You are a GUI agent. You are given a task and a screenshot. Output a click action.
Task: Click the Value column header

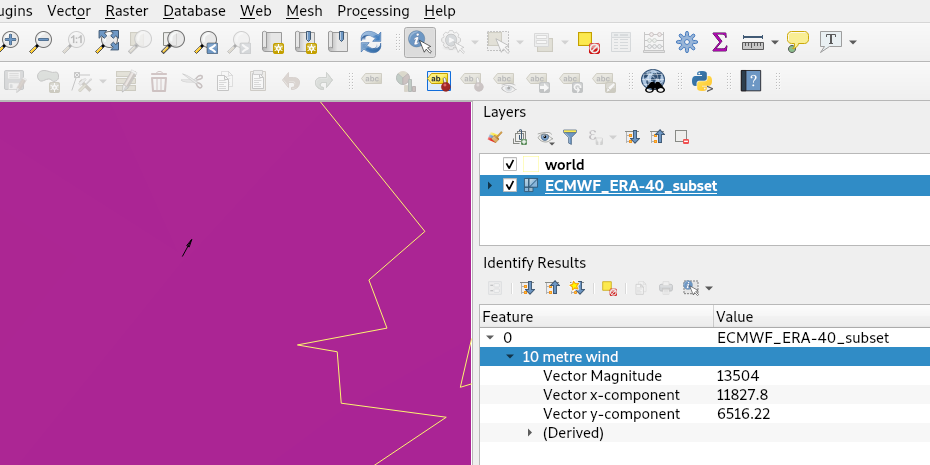click(x=822, y=317)
